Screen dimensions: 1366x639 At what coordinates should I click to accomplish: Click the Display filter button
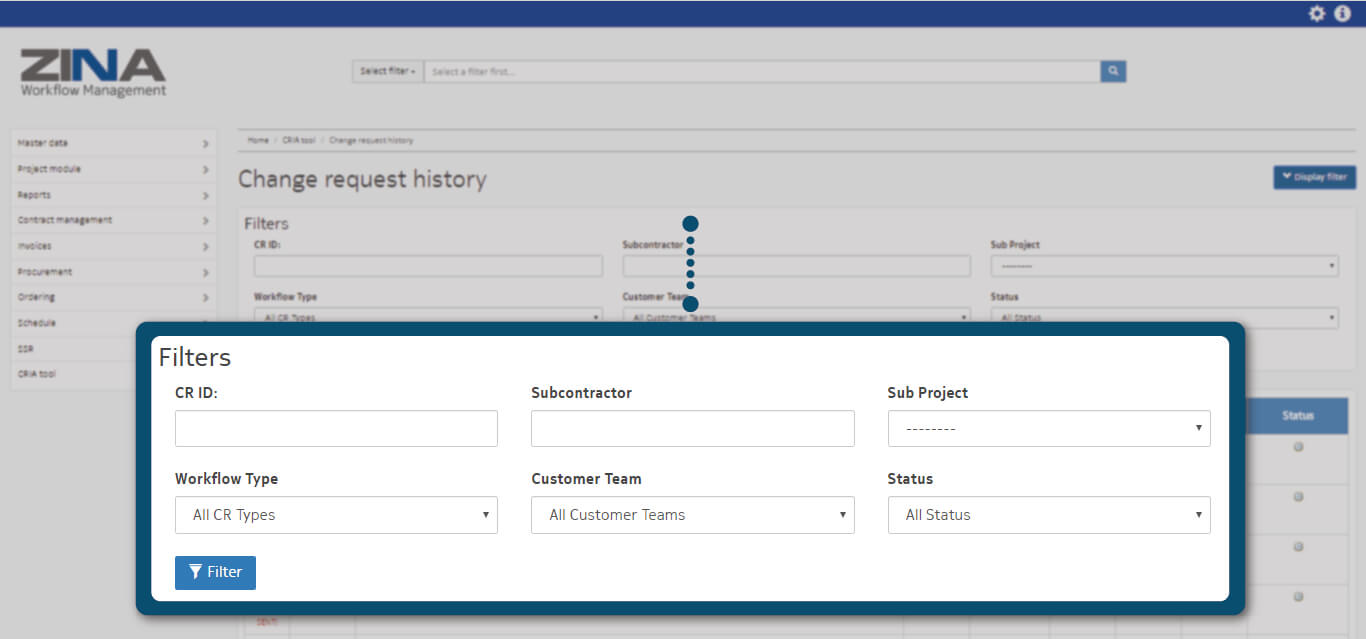coord(1314,177)
